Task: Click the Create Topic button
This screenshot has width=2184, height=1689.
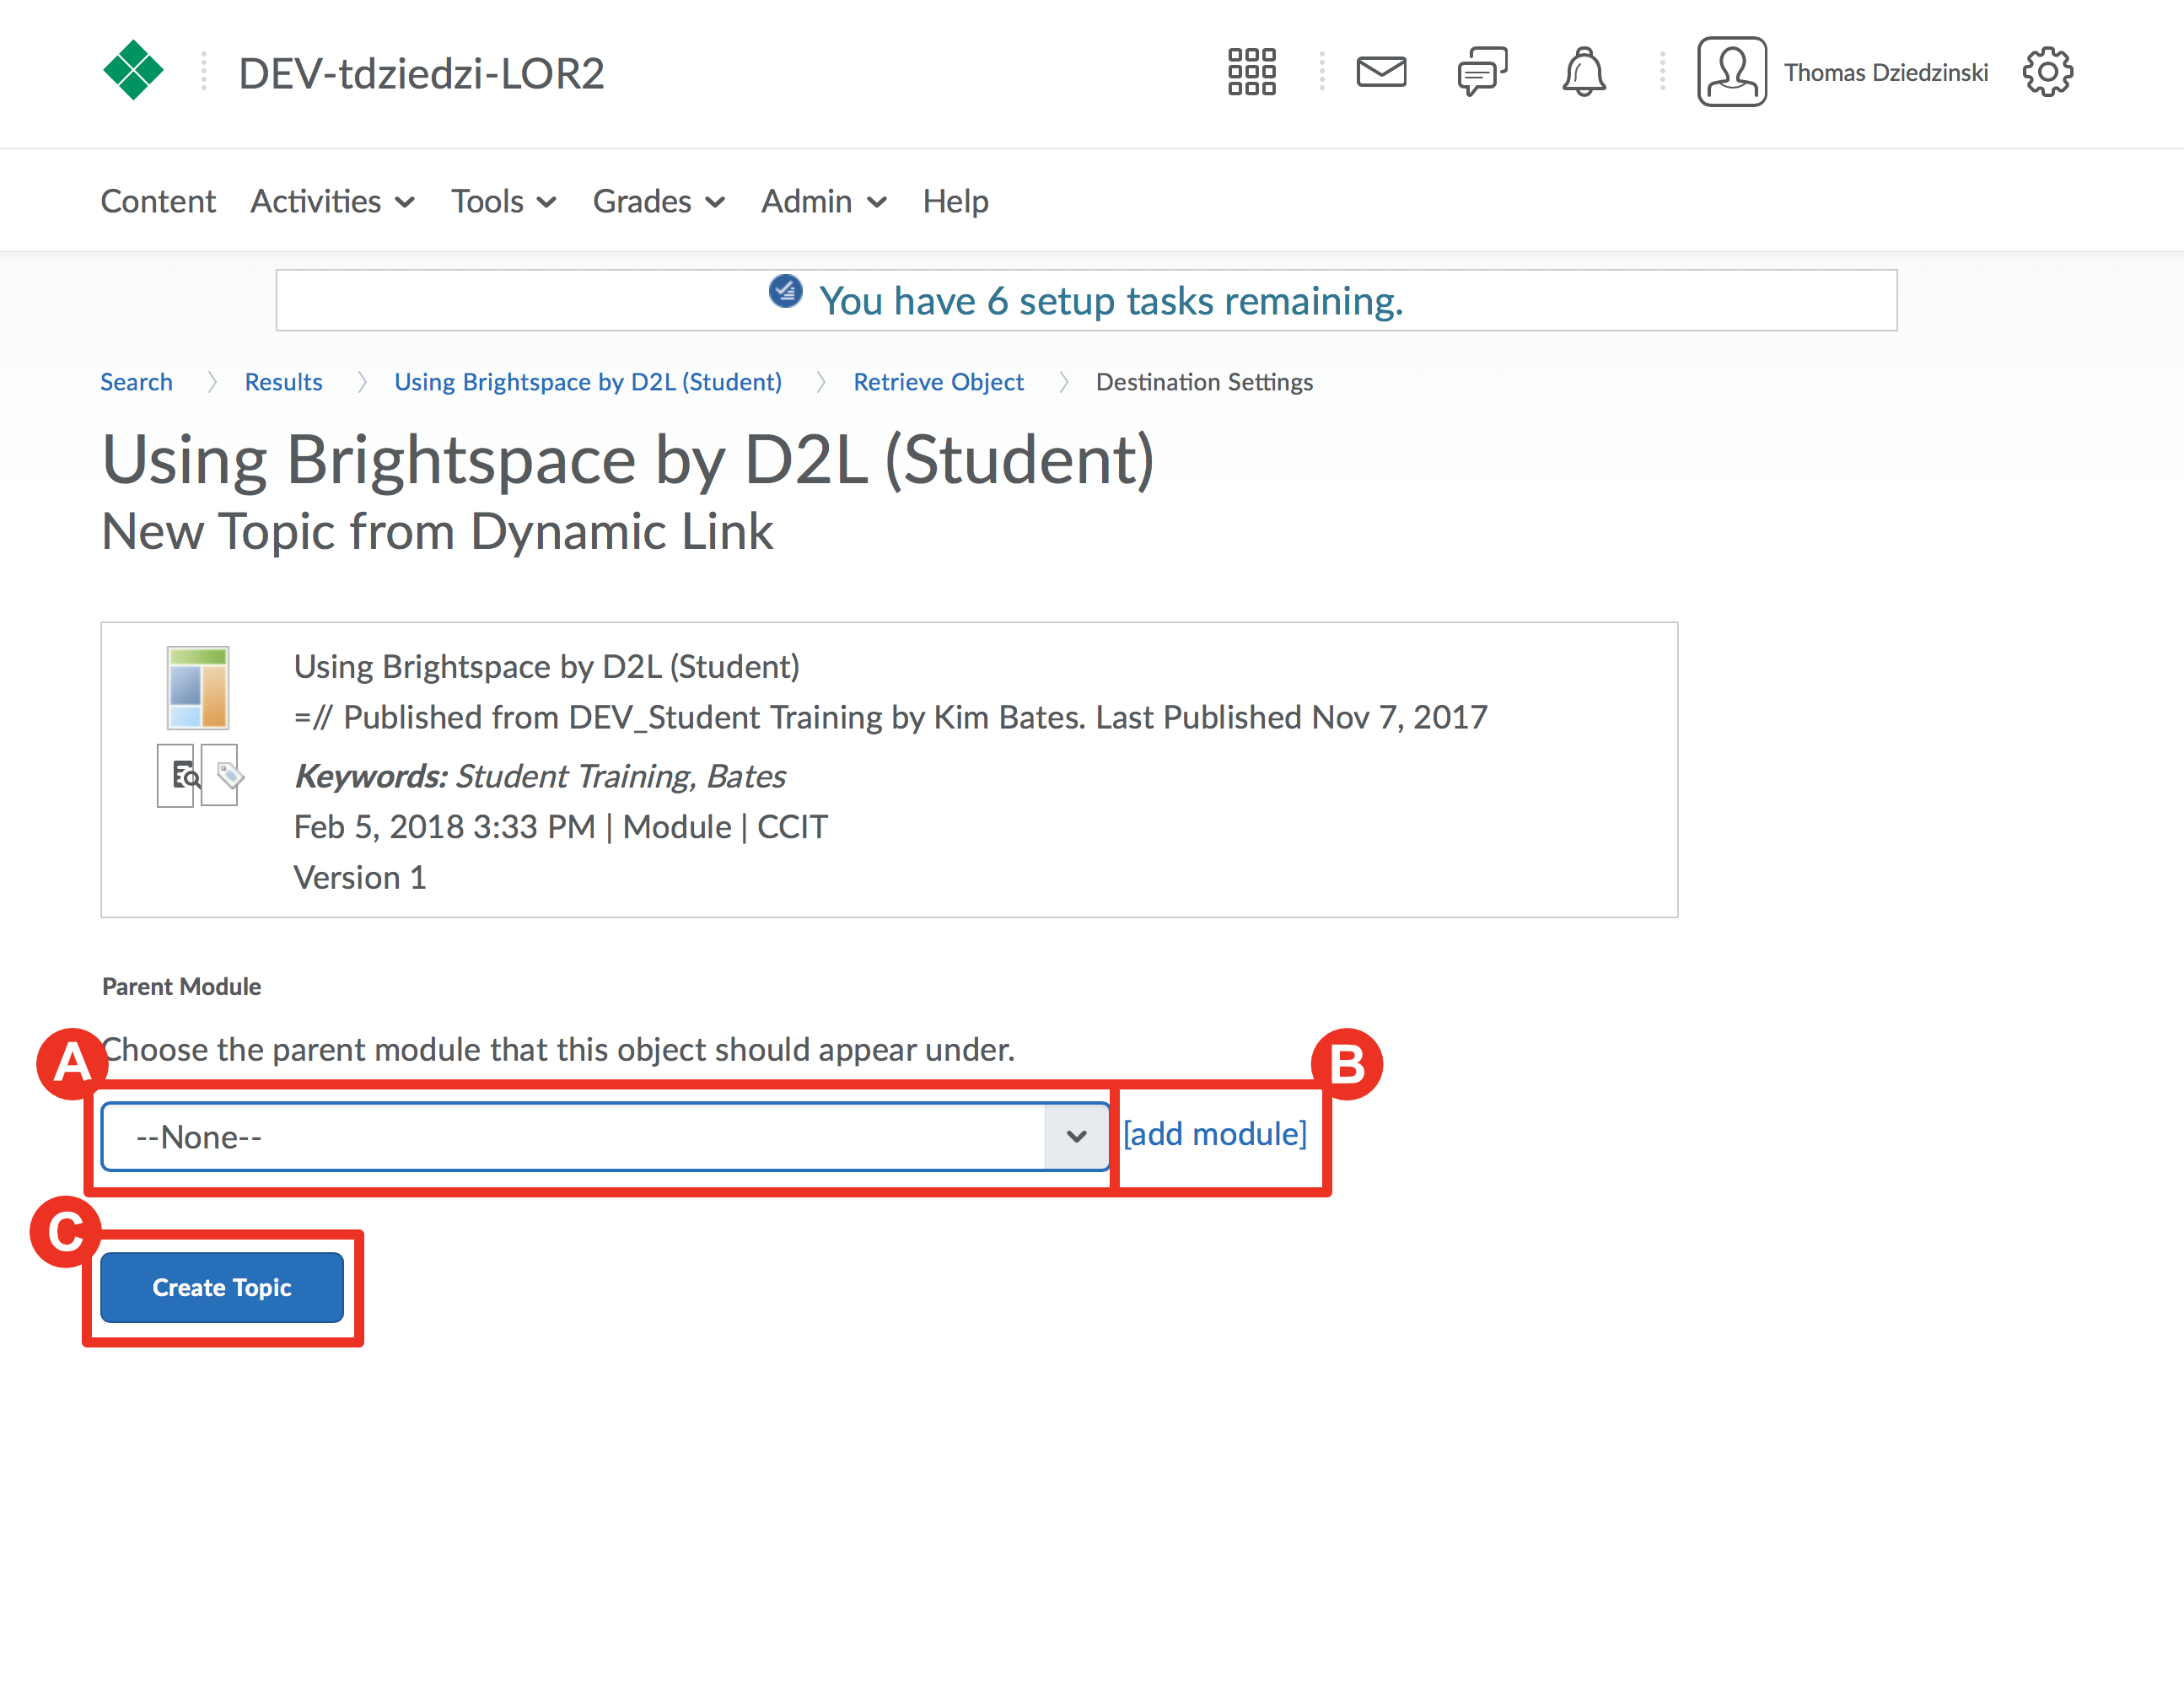Action: tap(222, 1288)
